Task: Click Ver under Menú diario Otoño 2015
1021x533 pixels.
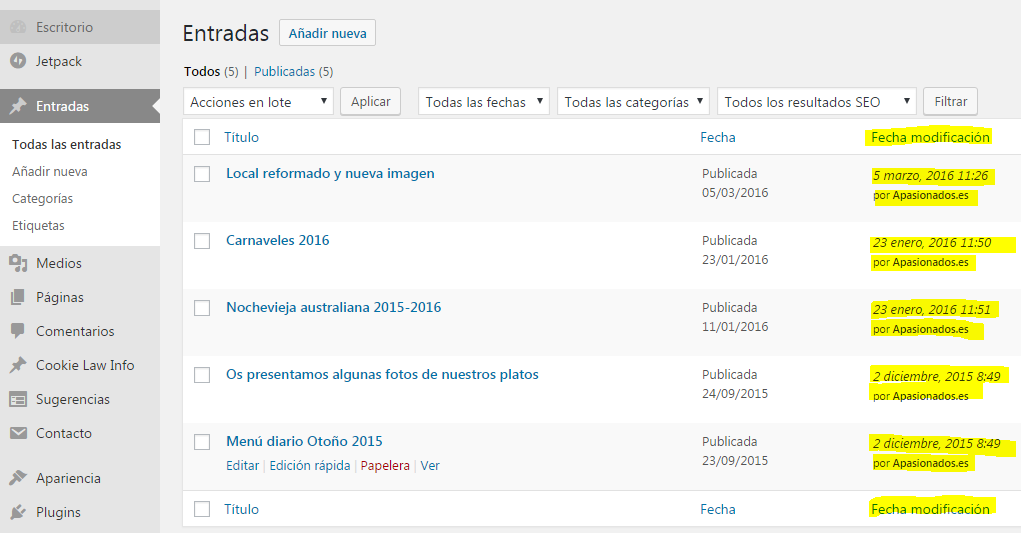Action: [x=430, y=465]
